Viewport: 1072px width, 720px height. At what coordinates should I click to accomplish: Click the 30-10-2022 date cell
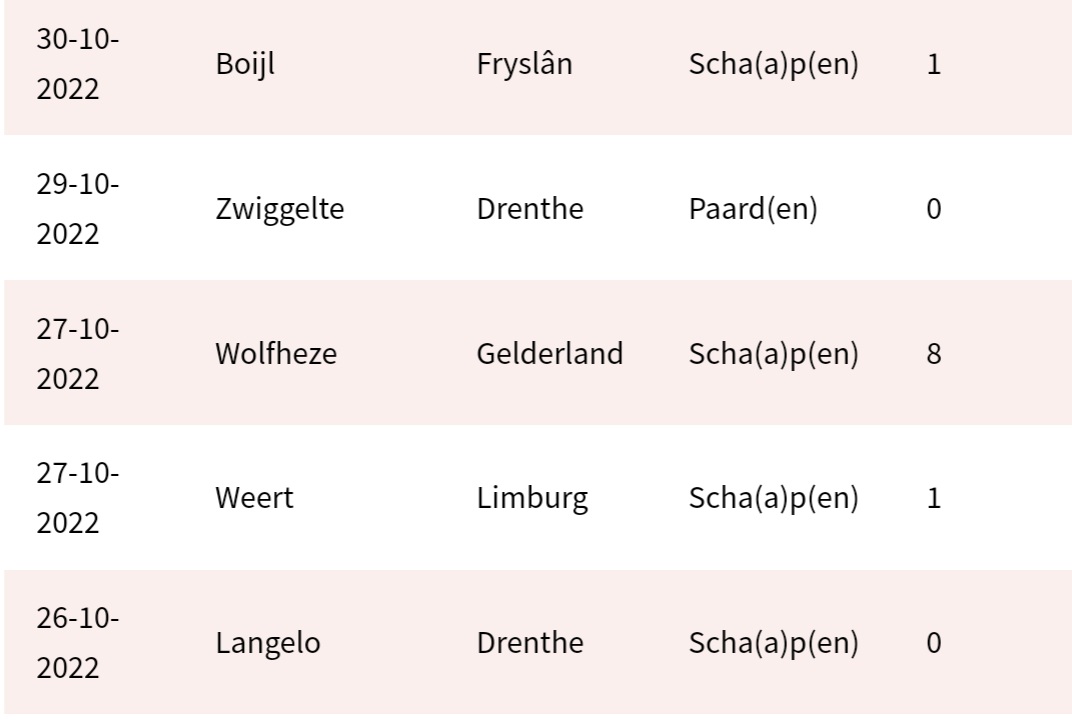(x=76, y=67)
